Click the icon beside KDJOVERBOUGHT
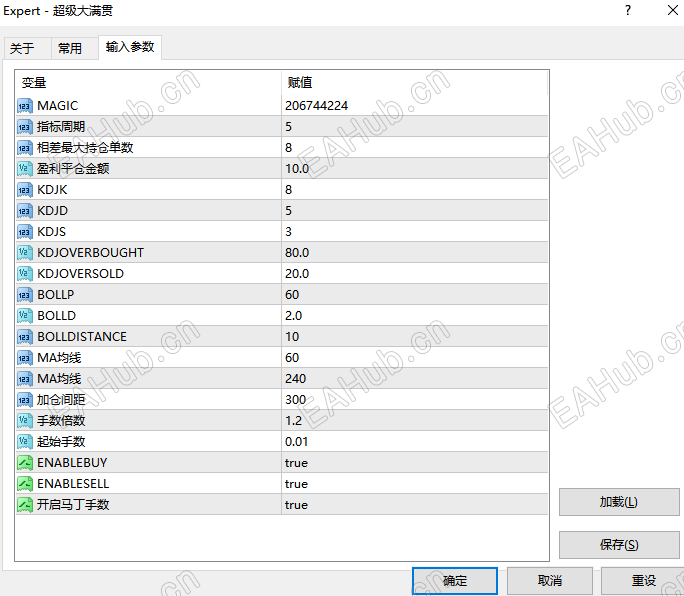Image resolution: width=684 pixels, height=596 pixels. tap(24, 253)
